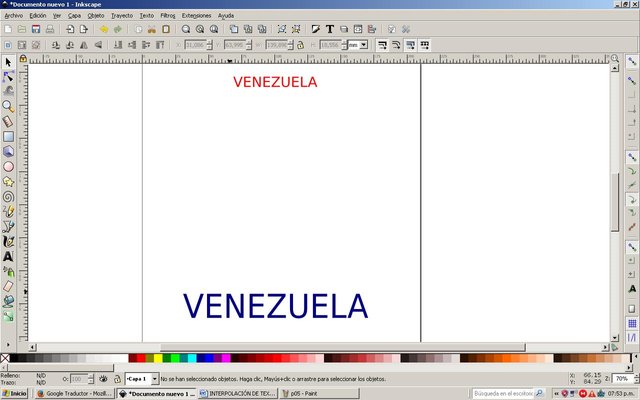Toggle the width-height ratio lock
Image resolution: width=640 pixels, height=400 pixels.
coord(300,45)
